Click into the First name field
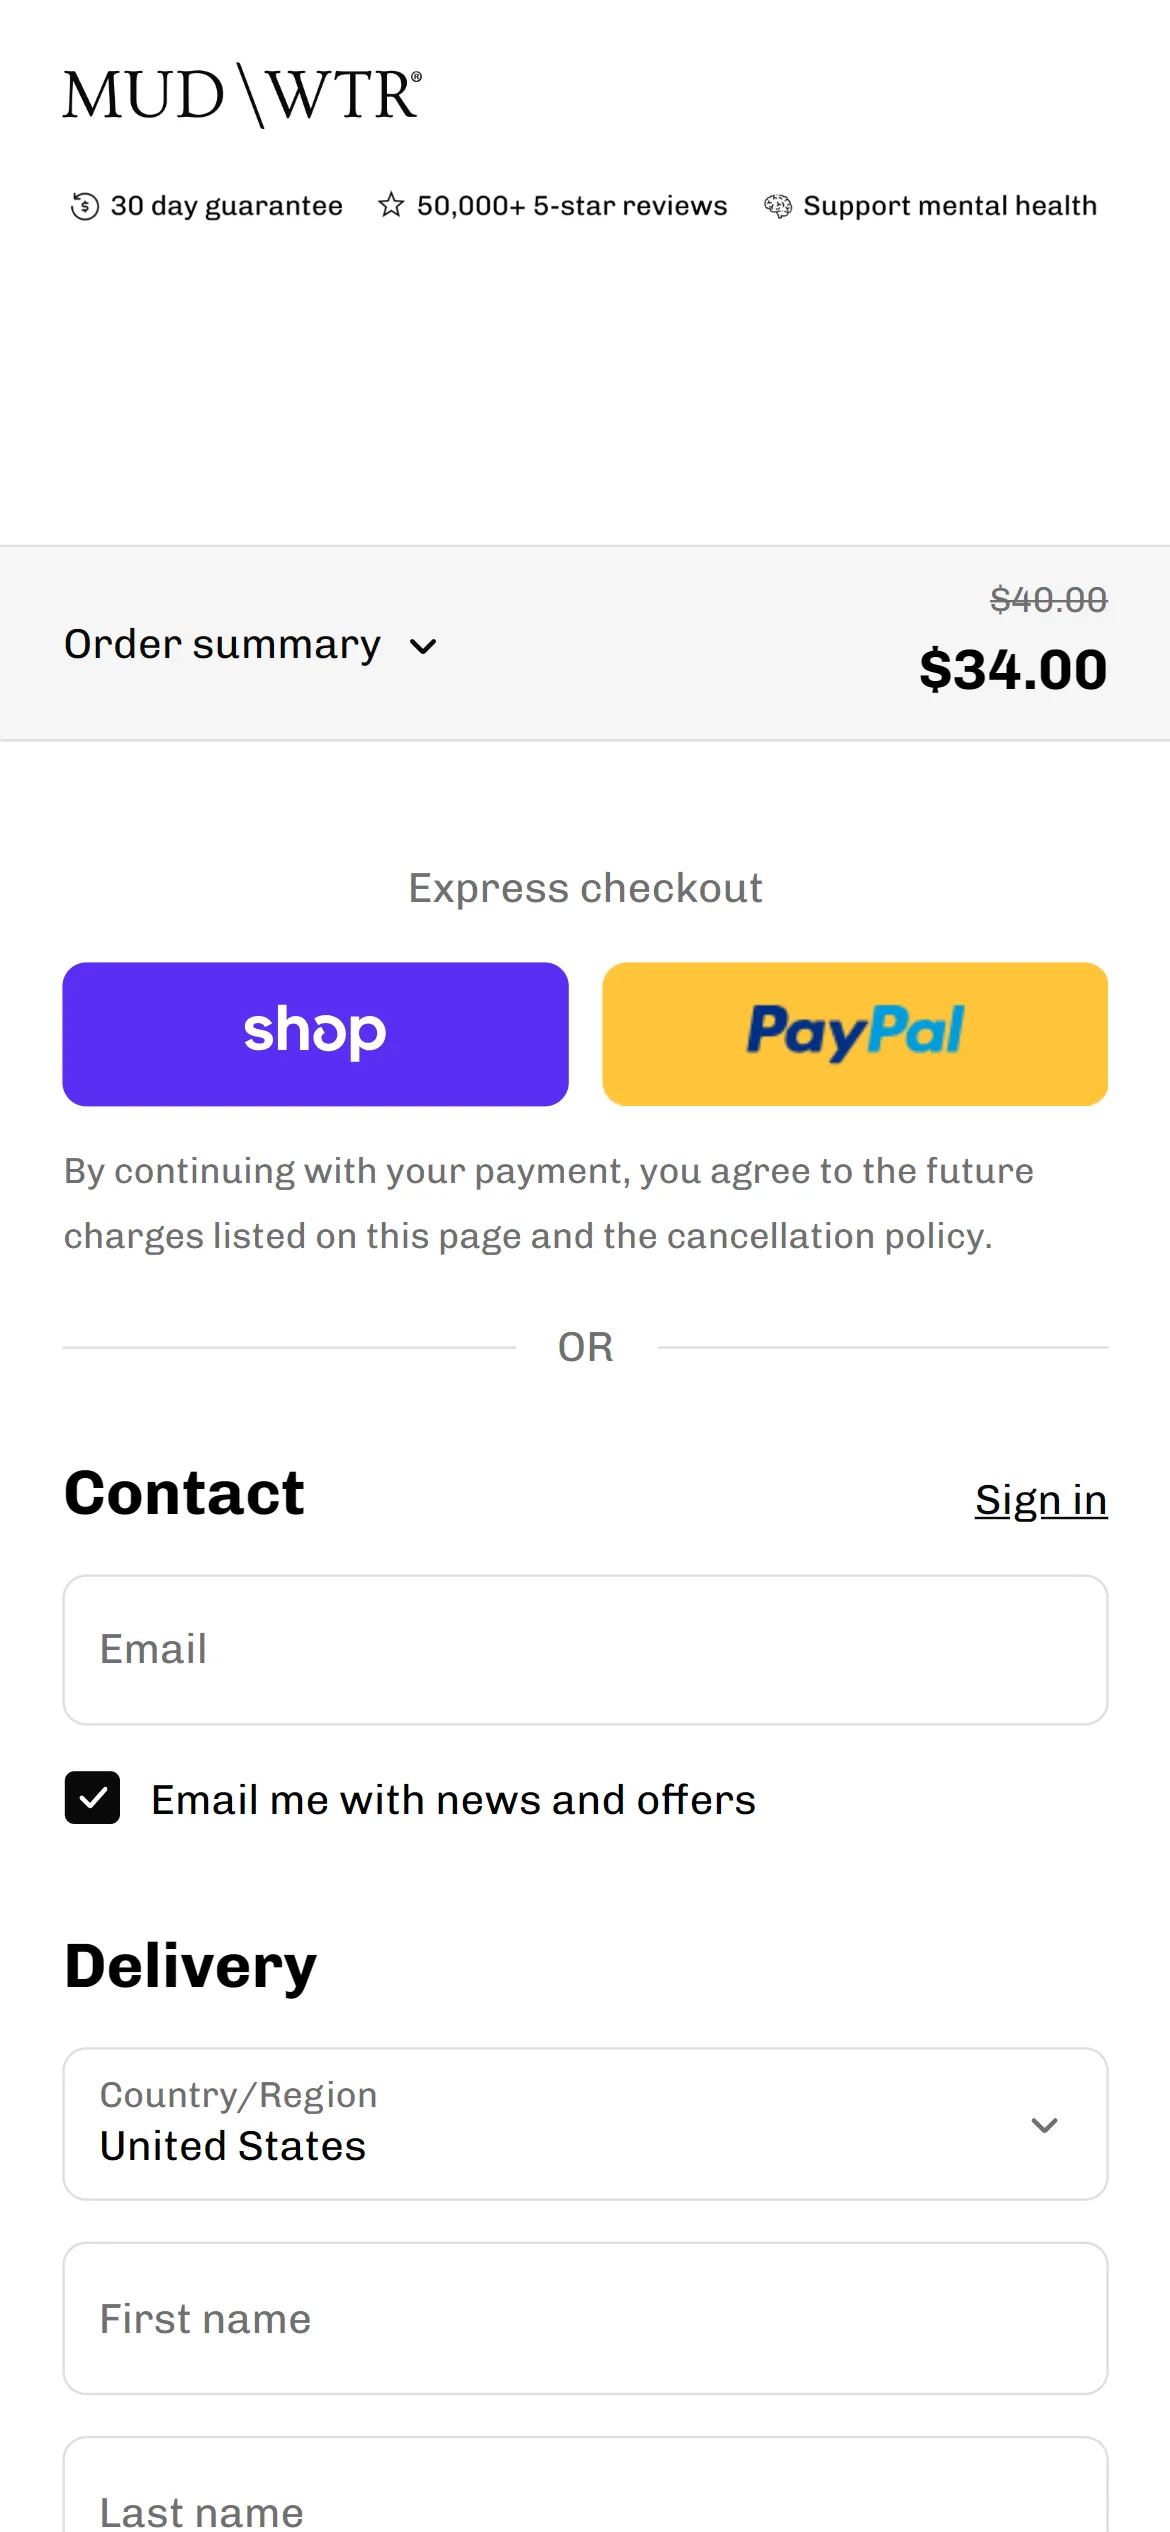Viewport: 1170px width, 2532px height. click(585, 2318)
